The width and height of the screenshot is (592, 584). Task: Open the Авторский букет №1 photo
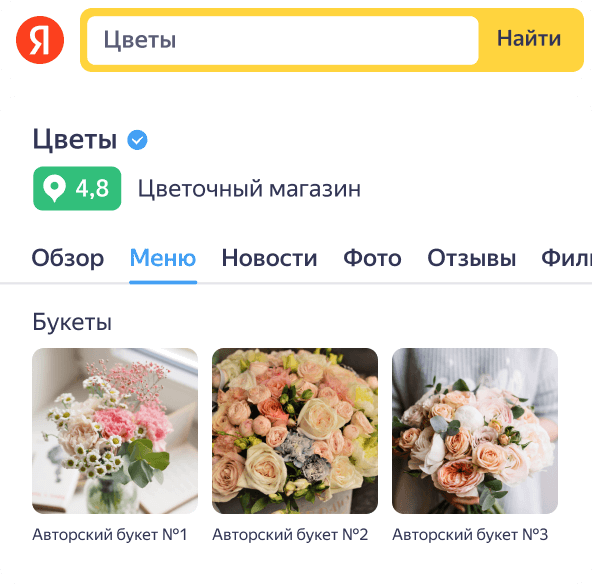115,431
